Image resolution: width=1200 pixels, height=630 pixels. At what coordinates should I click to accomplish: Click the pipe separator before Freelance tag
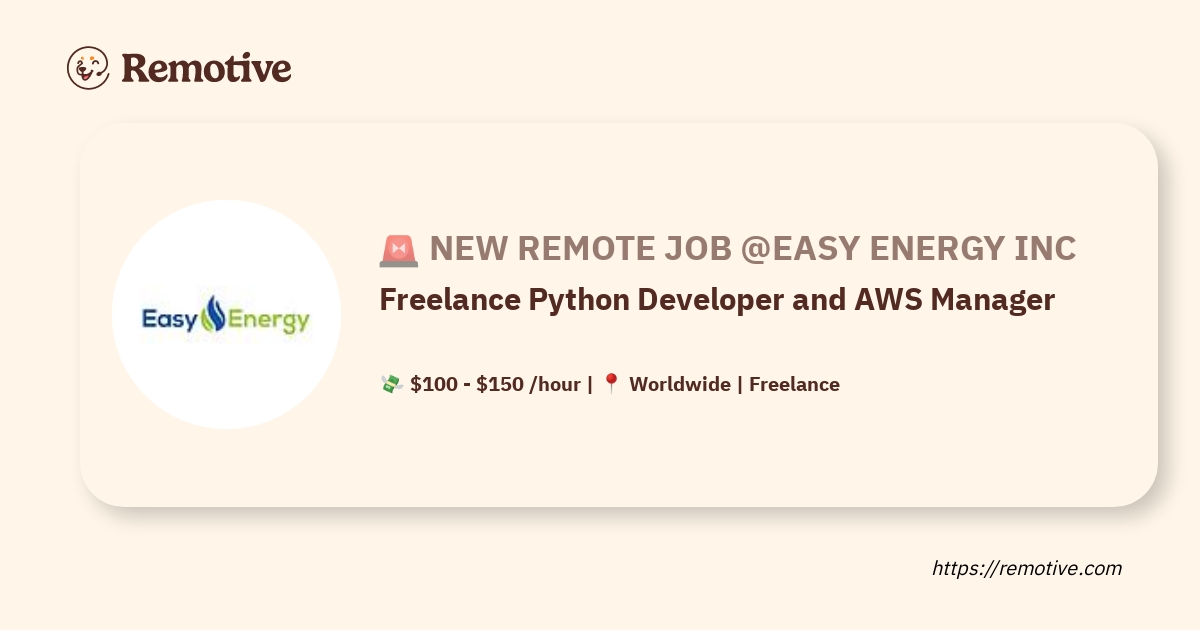coord(740,384)
